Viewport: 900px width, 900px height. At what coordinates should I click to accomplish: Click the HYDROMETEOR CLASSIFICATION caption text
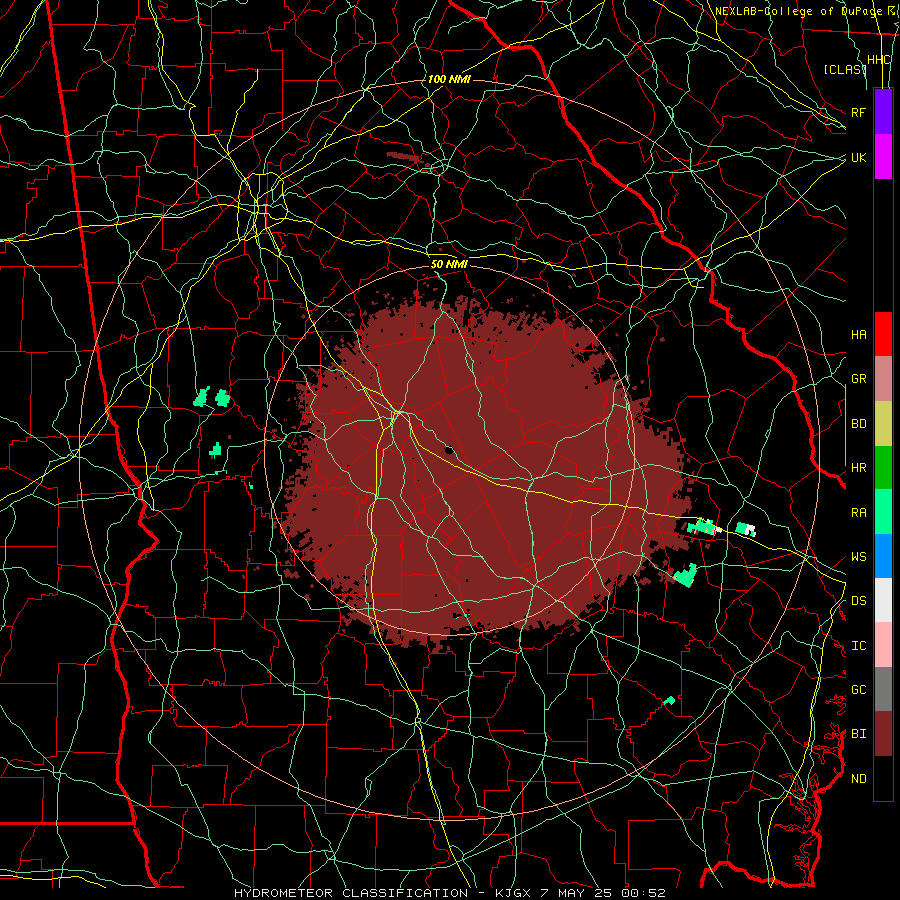[x=351, y=893]
